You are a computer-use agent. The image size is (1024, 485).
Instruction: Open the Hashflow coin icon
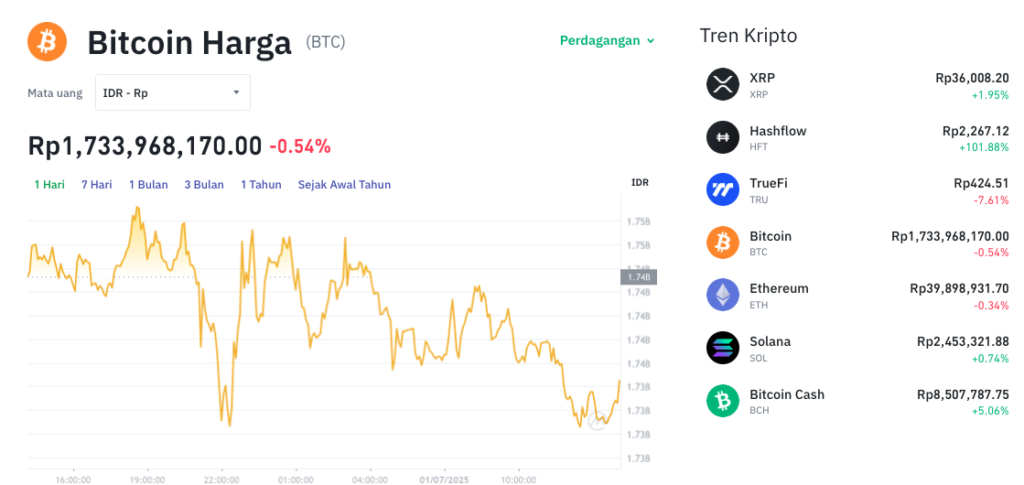point(723,137)
